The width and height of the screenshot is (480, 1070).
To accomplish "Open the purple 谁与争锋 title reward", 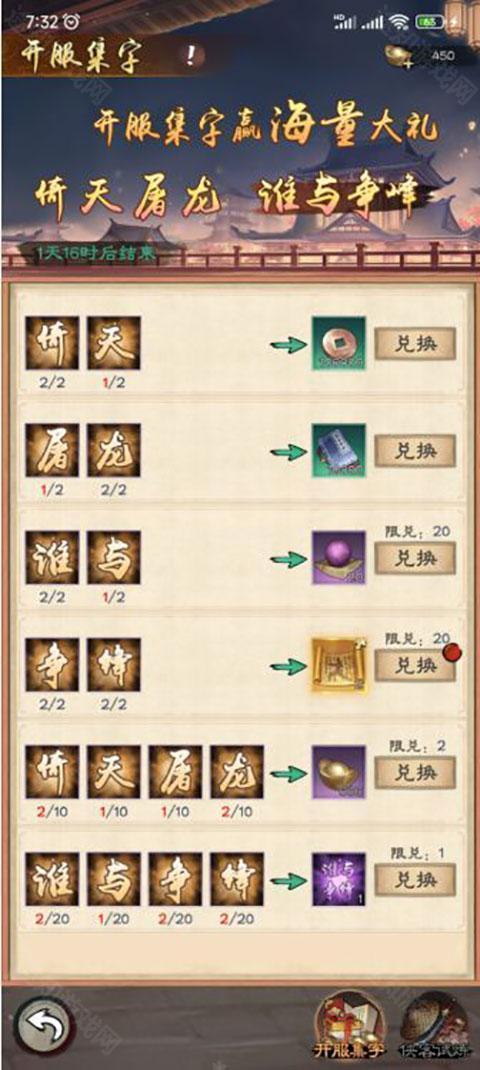I will pyautogui.click(x=339, y=880).
